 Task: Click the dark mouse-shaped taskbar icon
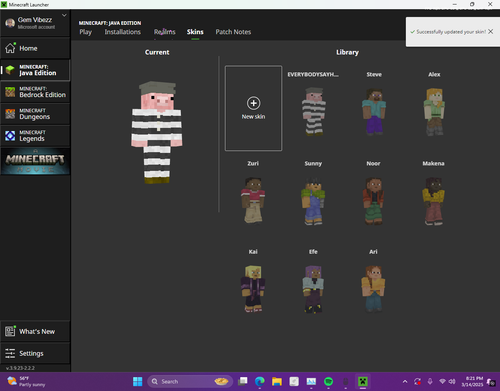point(346,381)
